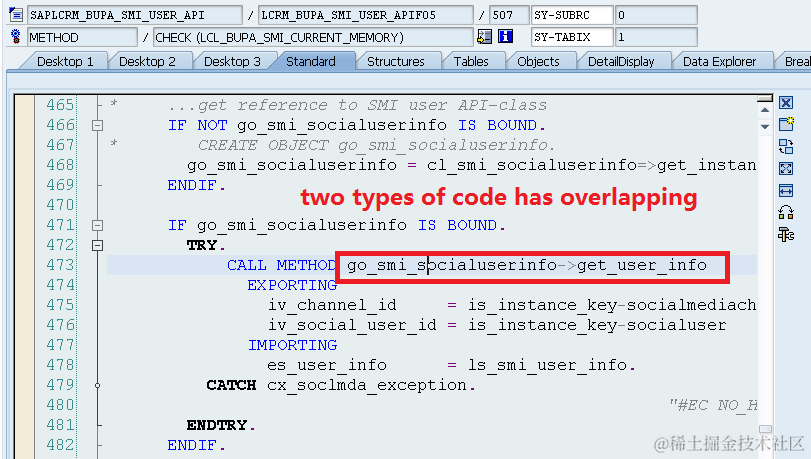Viewport: 811px width, 459px height.
Task: Close the source code tool with the X icon
Action: [786, 102]
